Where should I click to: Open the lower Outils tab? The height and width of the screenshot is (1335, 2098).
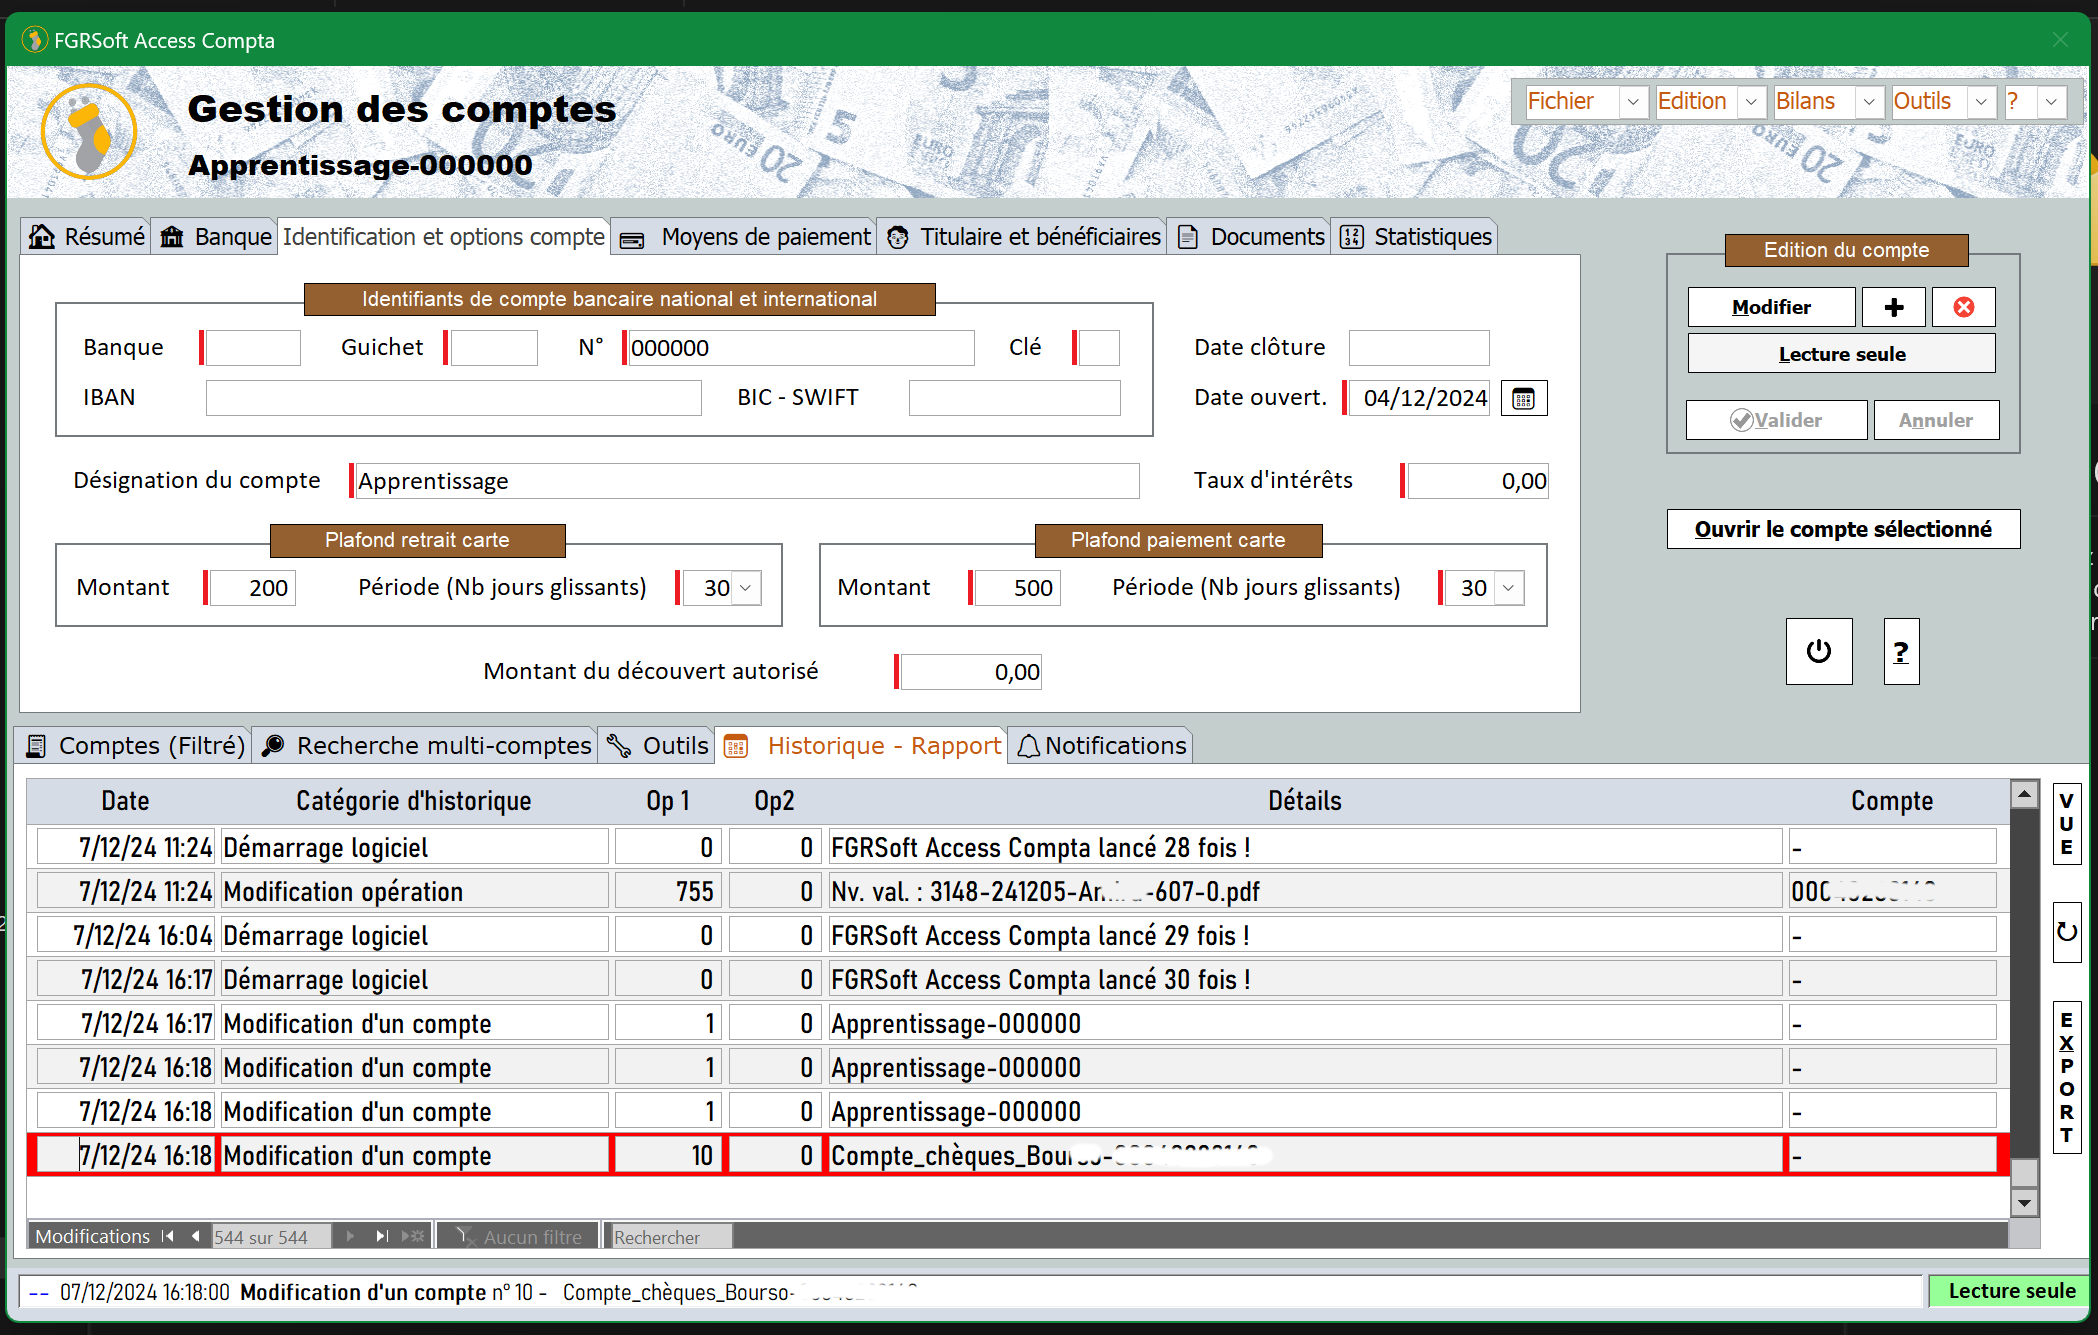coord(658,746)
